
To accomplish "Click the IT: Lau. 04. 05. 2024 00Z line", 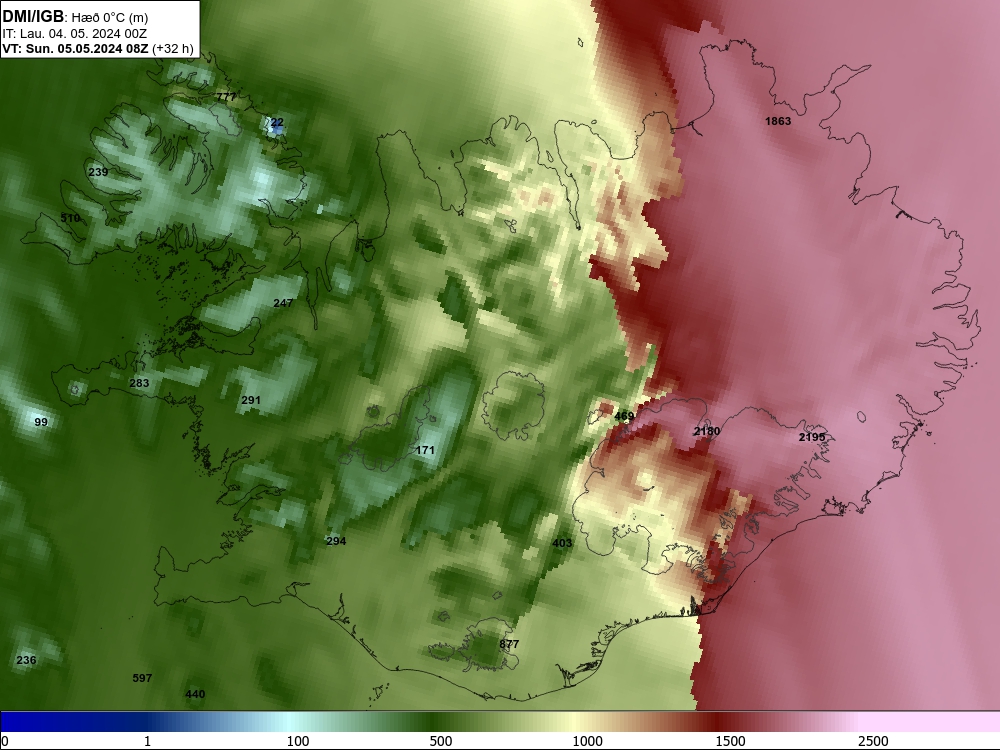I will 75,34.
